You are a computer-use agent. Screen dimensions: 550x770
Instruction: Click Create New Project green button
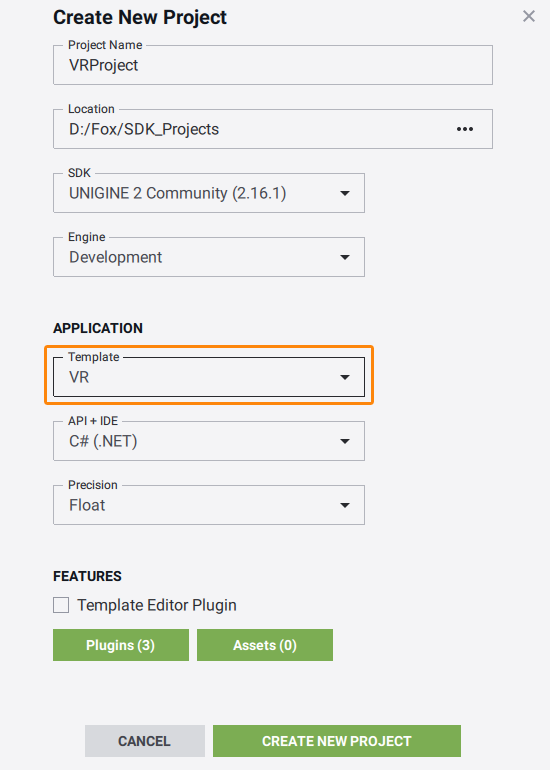tap(337, 741)
